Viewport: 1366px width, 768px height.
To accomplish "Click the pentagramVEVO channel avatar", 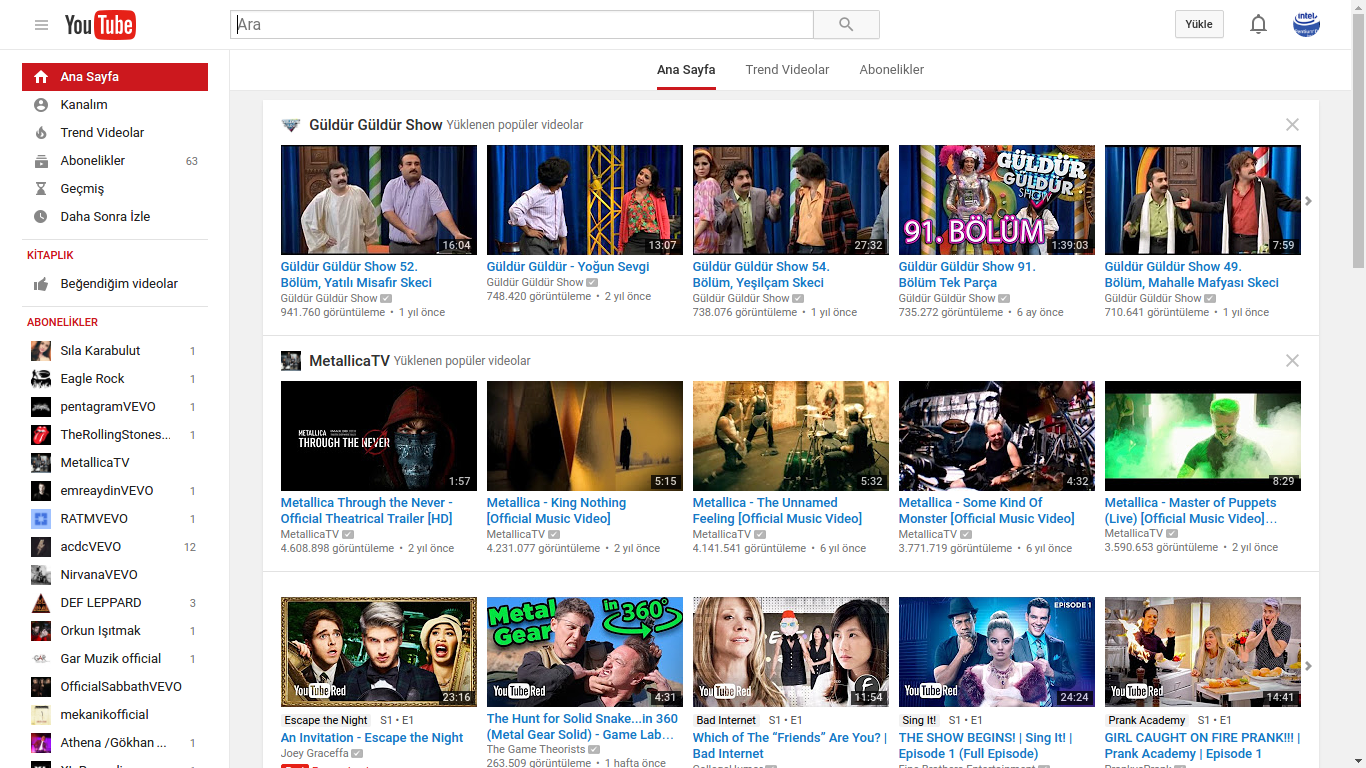I will pos(41,407).
